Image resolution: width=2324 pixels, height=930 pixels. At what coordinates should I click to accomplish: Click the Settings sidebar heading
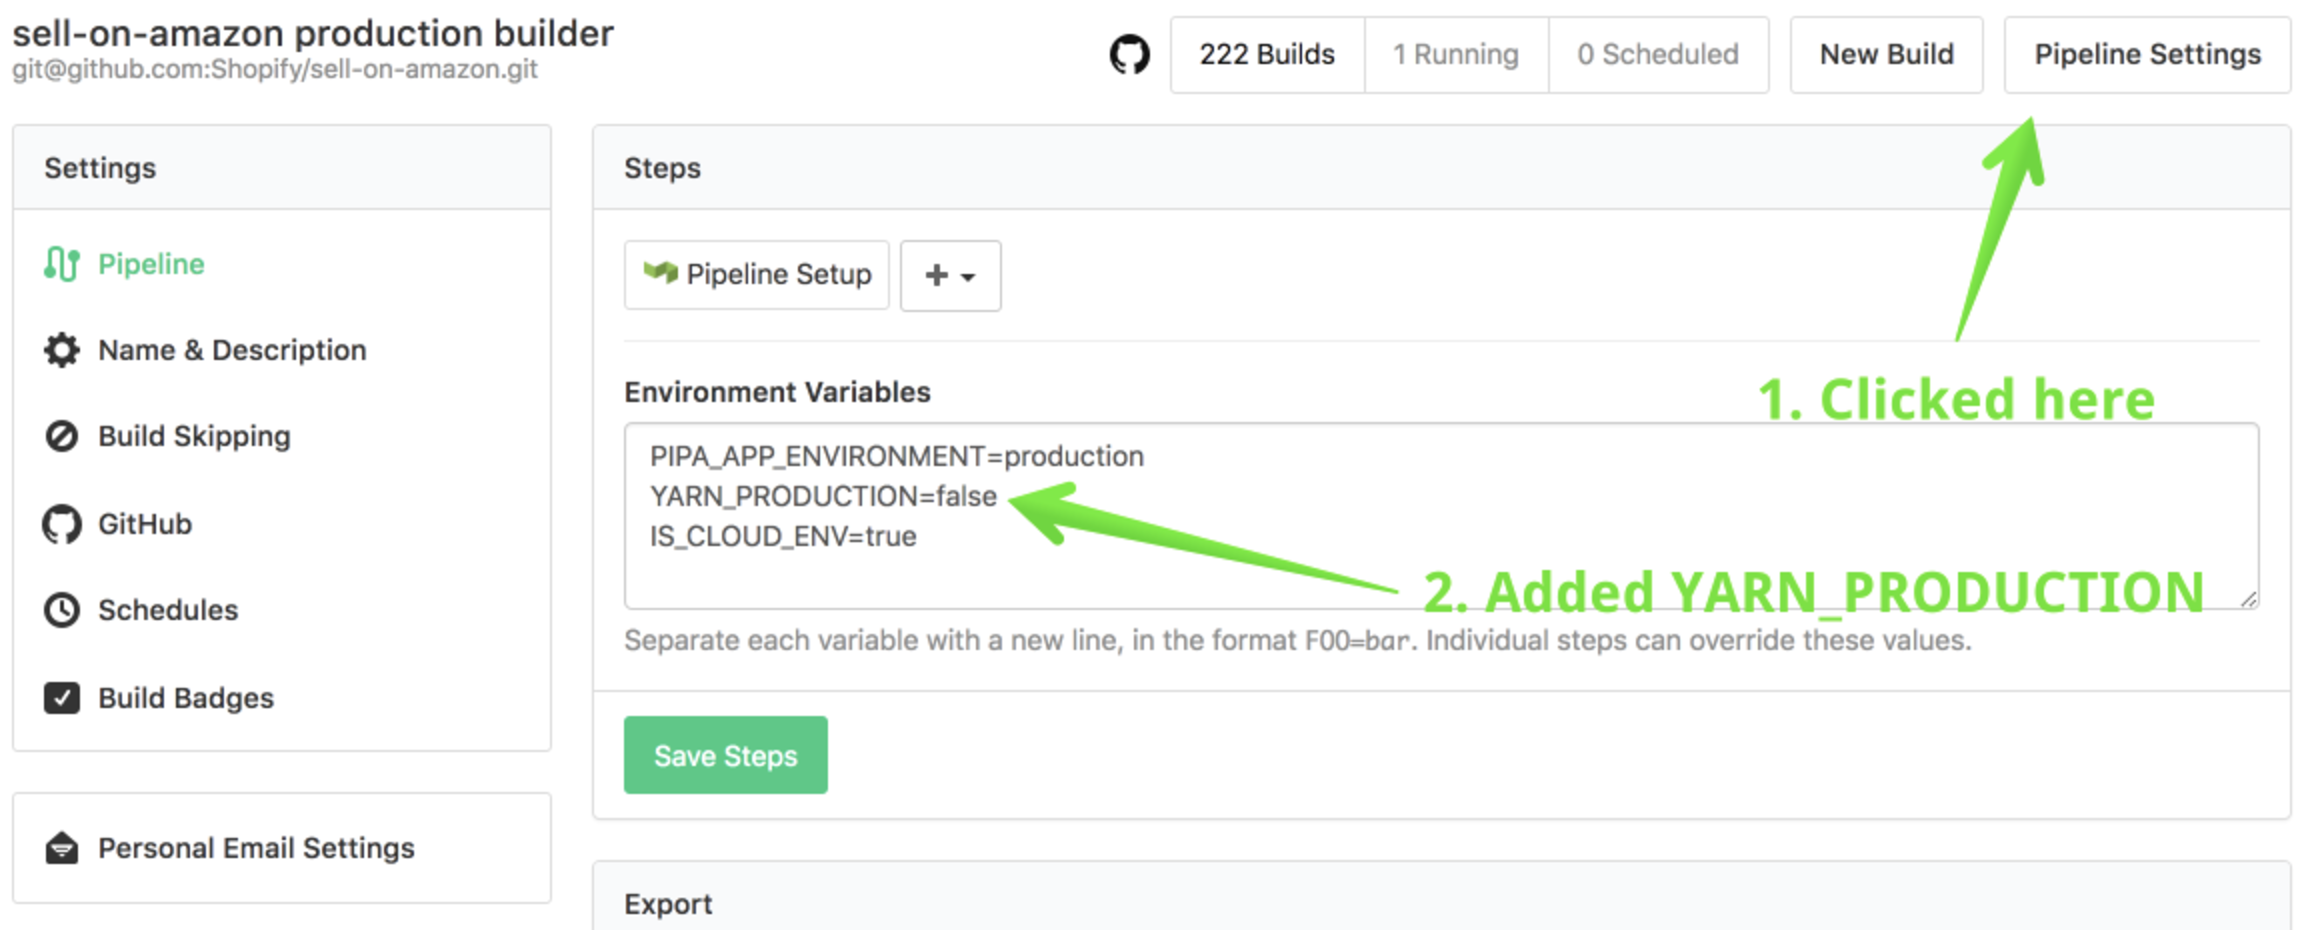pyautogui.click(x=100, y=168)
